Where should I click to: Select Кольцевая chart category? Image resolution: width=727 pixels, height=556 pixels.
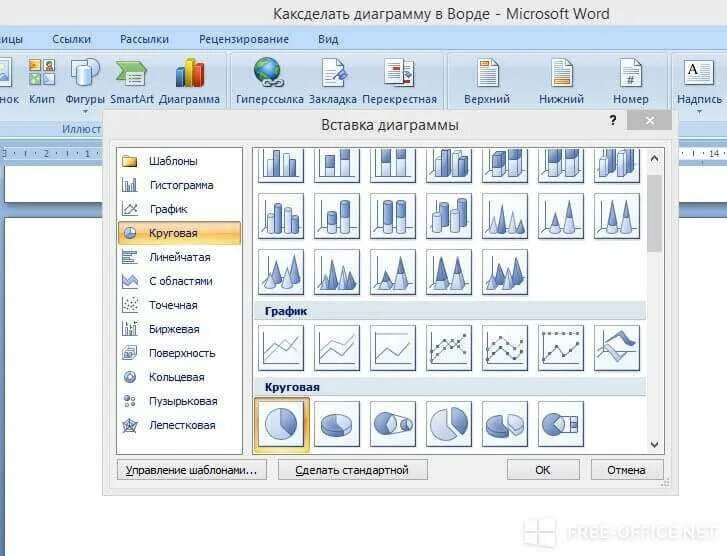179,377
